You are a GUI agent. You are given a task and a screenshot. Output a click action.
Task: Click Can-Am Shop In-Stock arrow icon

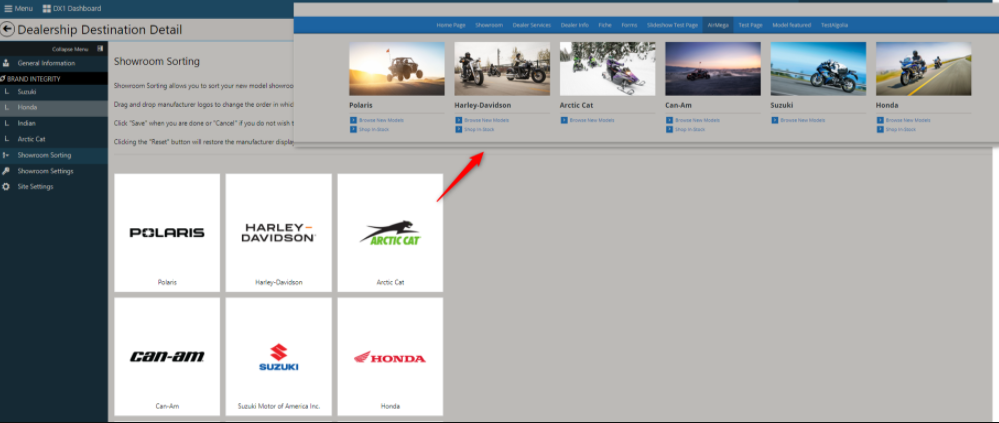(669, 129)
